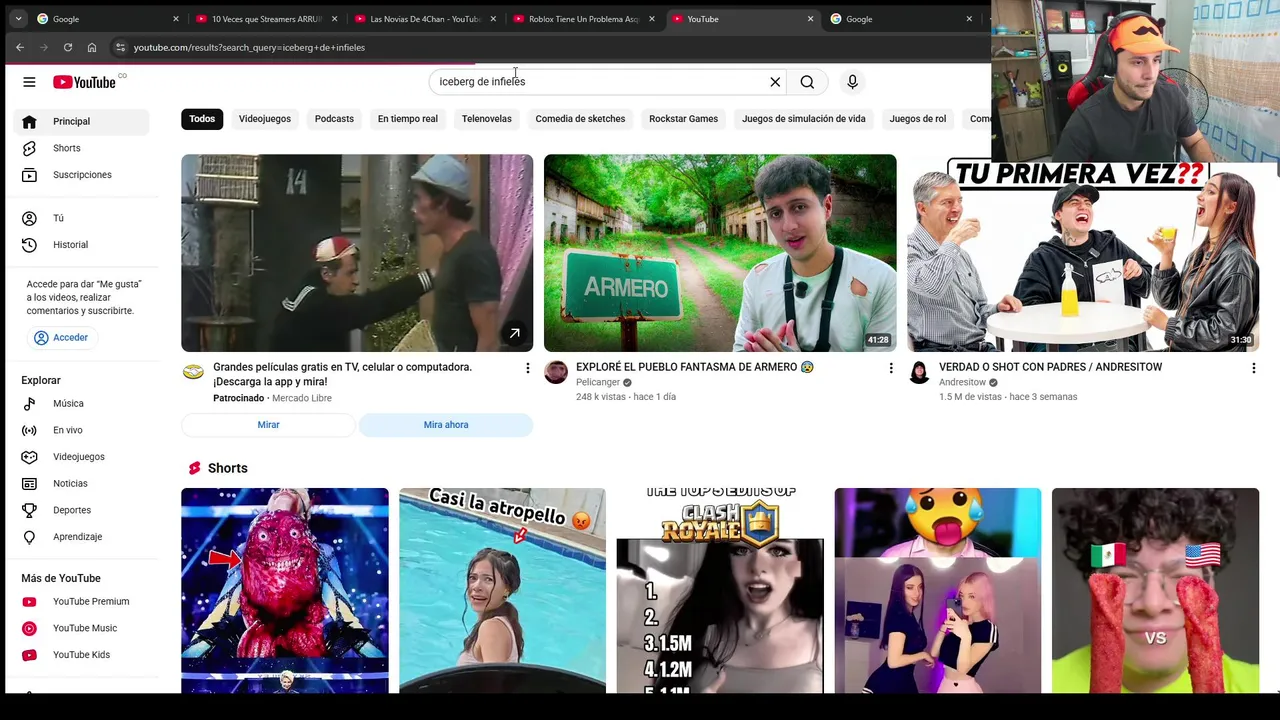Open Suscripciones in the sidebar
Screen dimensions: 1280x720
click(82, 175)
